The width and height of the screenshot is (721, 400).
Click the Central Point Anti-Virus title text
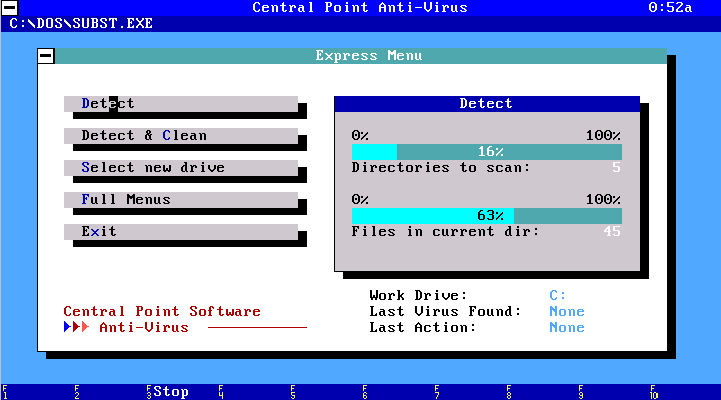[x=360, y=7]
